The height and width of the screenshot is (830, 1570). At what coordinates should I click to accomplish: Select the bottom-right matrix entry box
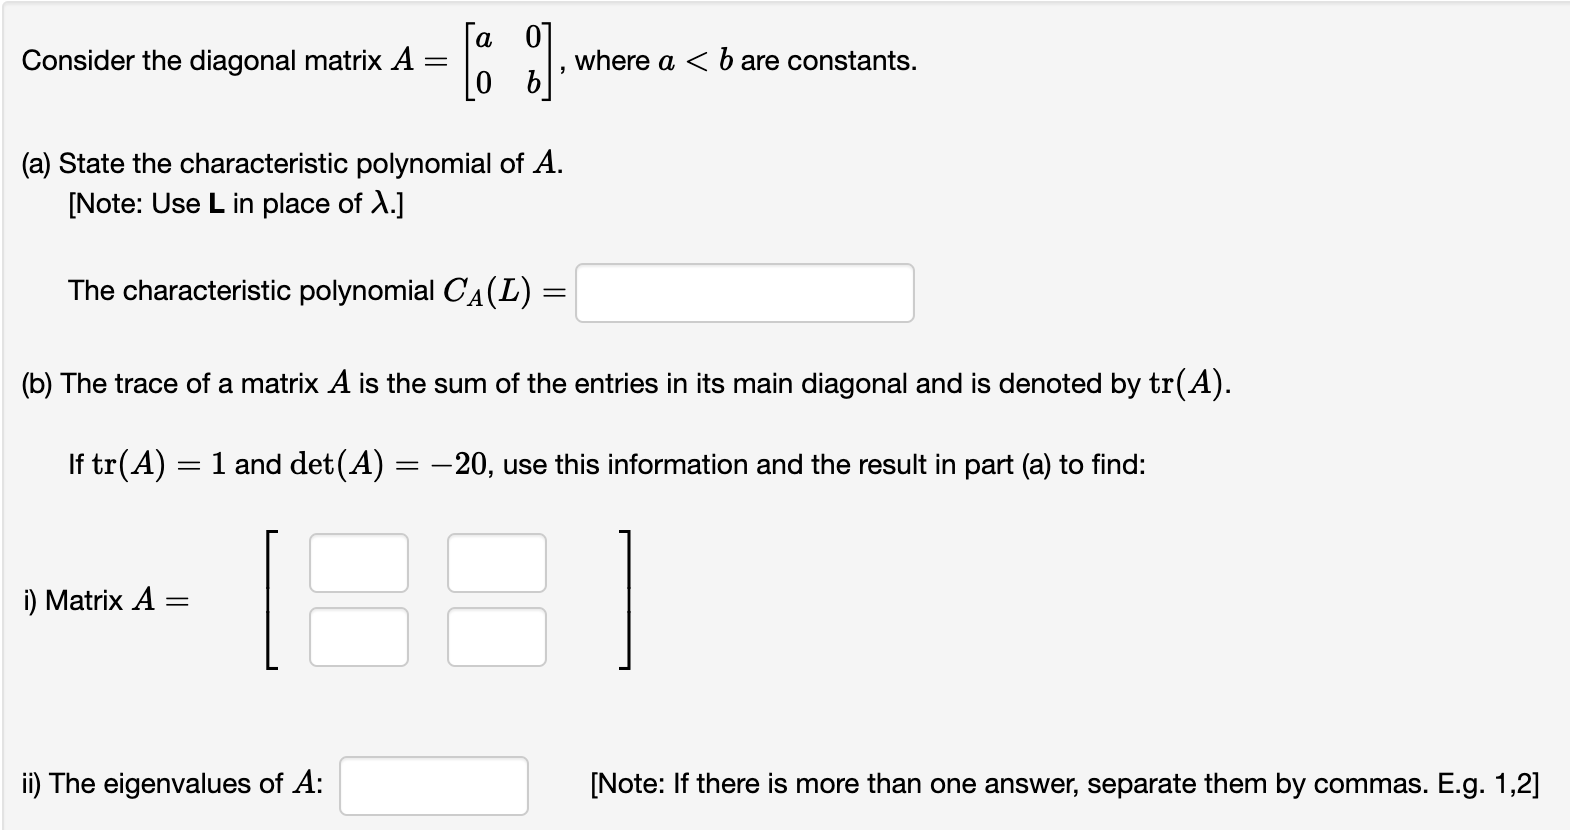pos(496,635)
